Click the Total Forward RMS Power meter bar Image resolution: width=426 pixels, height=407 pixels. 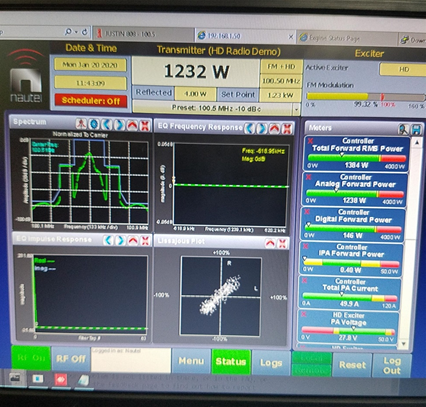click(357, 158)
